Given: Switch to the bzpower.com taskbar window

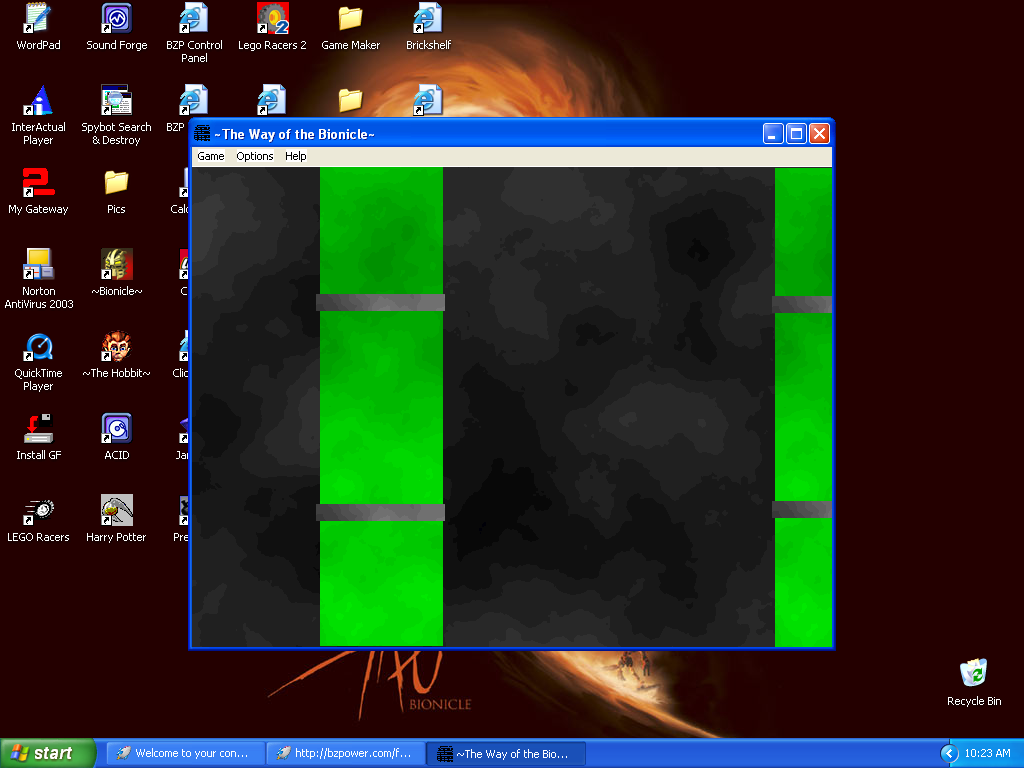Looking at the screenshot, I should click(x=346, y=753).
